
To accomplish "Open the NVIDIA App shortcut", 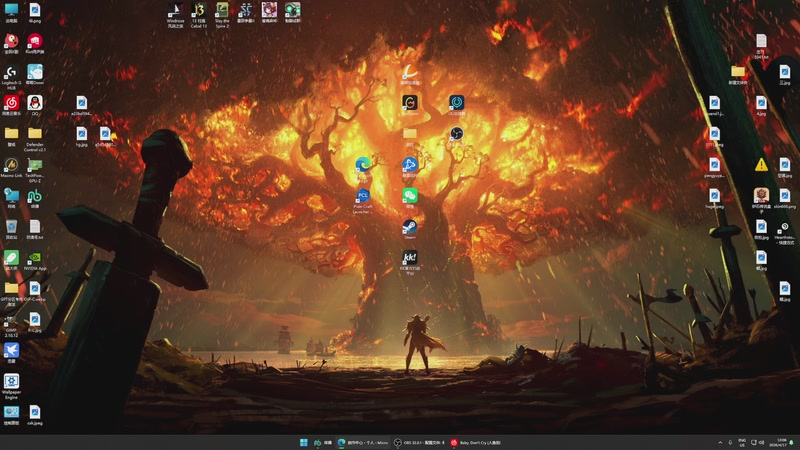I will 35,261.
